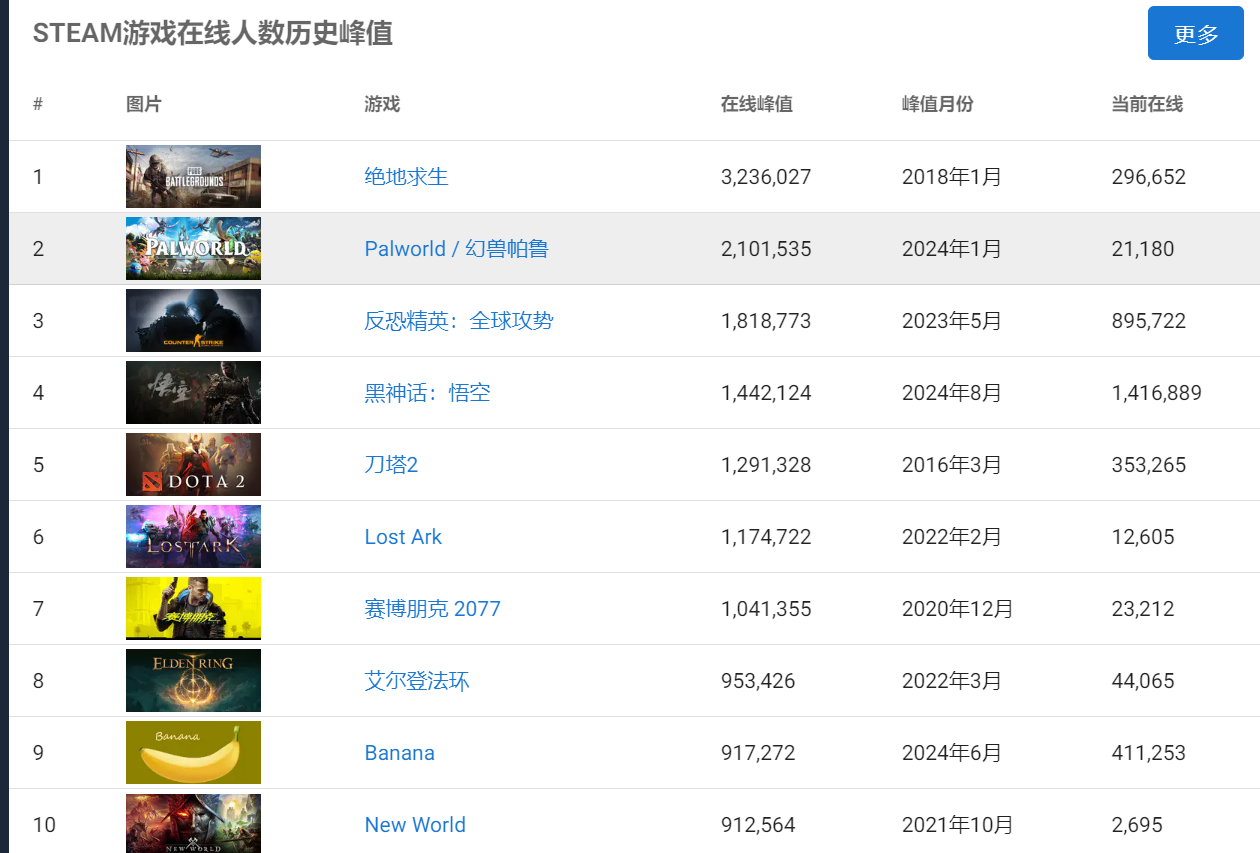Select the peak value 1,442,124
Screen dimensions: 1260x853
766,393
